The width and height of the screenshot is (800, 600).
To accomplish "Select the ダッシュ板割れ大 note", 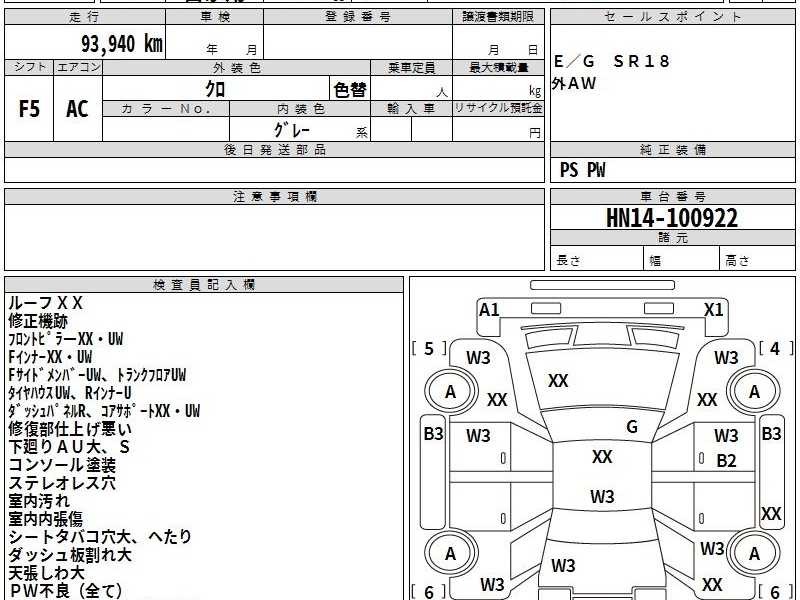I will click(x=70, y=555).
